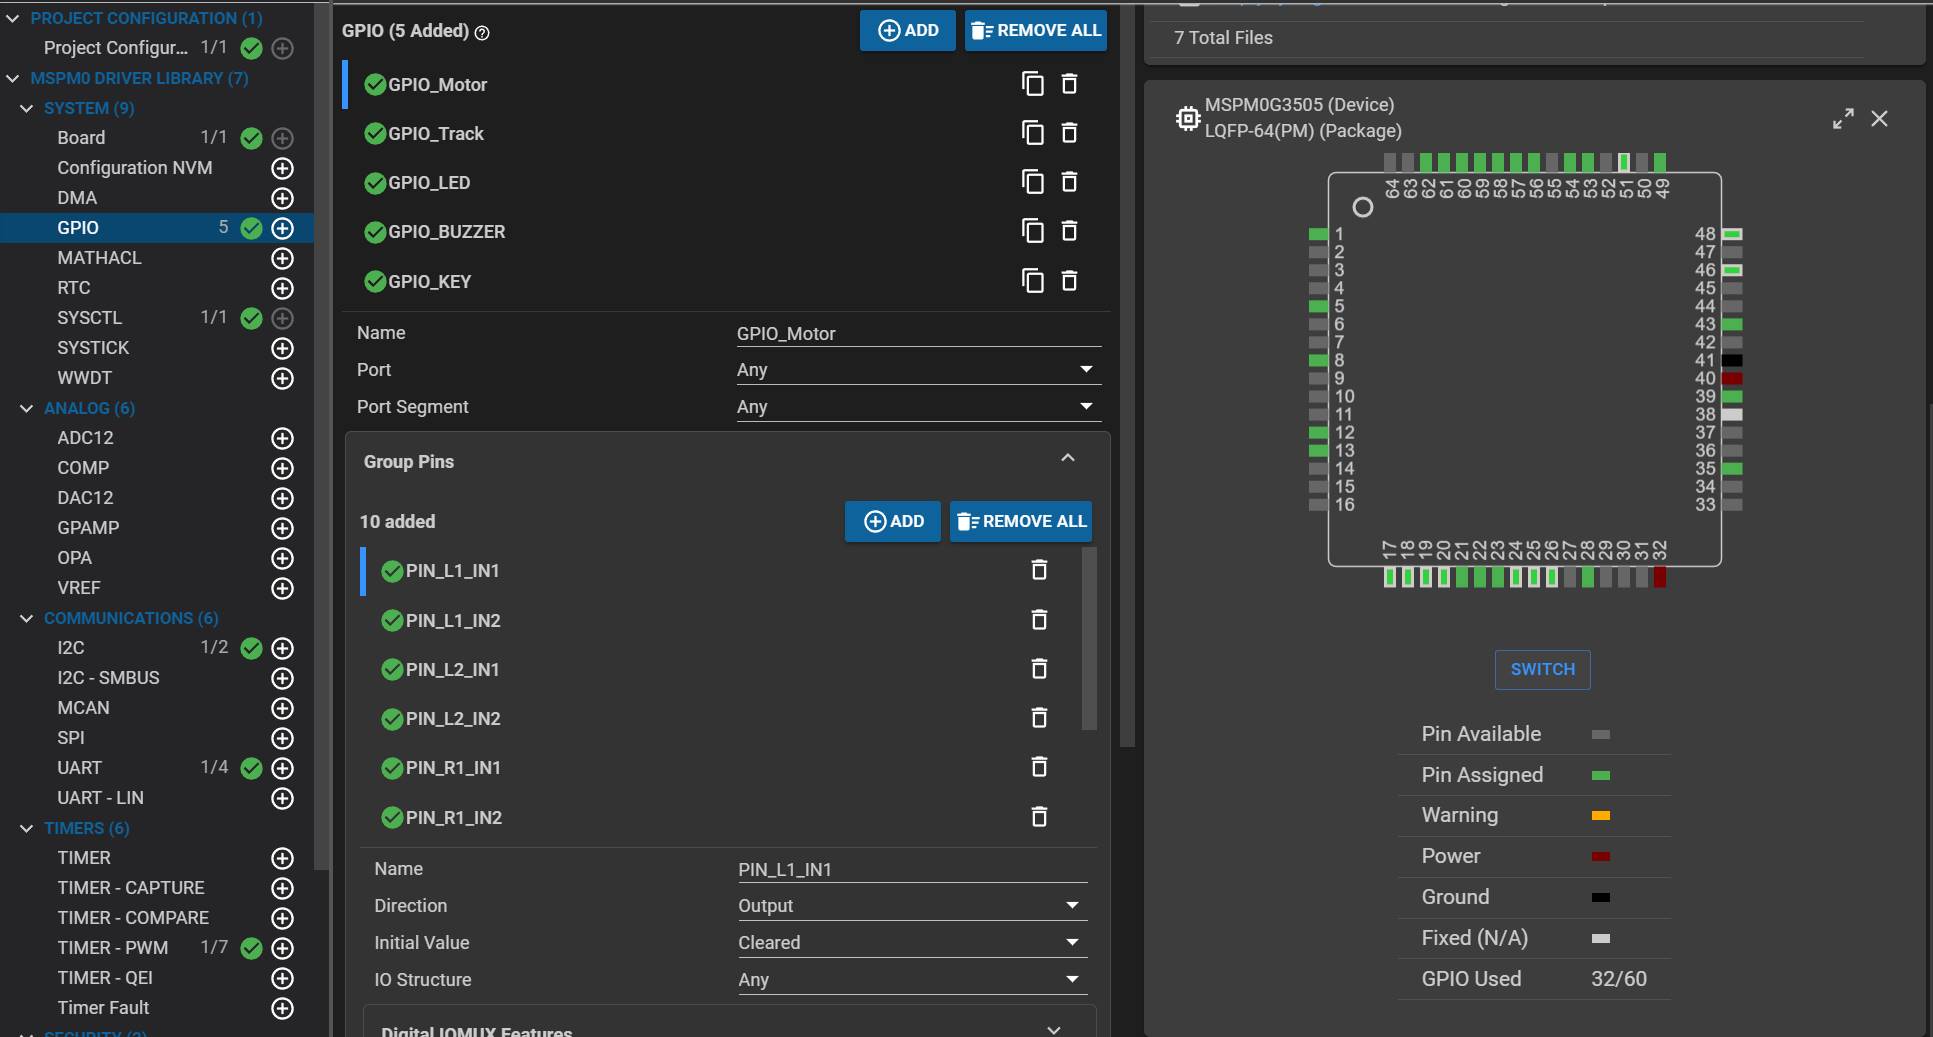
Task: Click the Pin Assigned green legend swatch
Action: pyautogui.click(x=1600, y=775)
